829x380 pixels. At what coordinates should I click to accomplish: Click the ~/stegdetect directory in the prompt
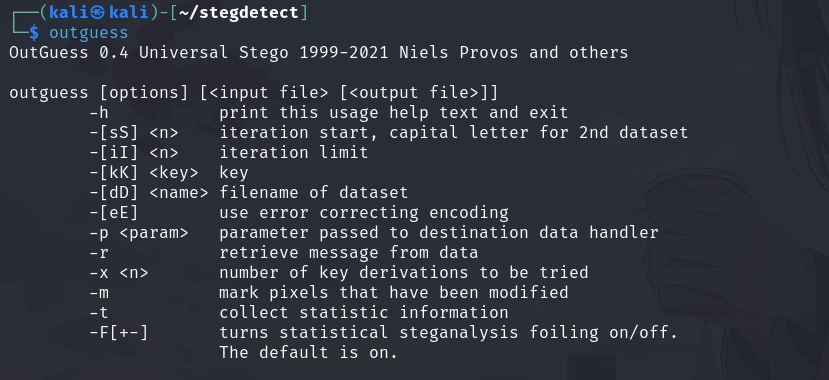[239, 13]
